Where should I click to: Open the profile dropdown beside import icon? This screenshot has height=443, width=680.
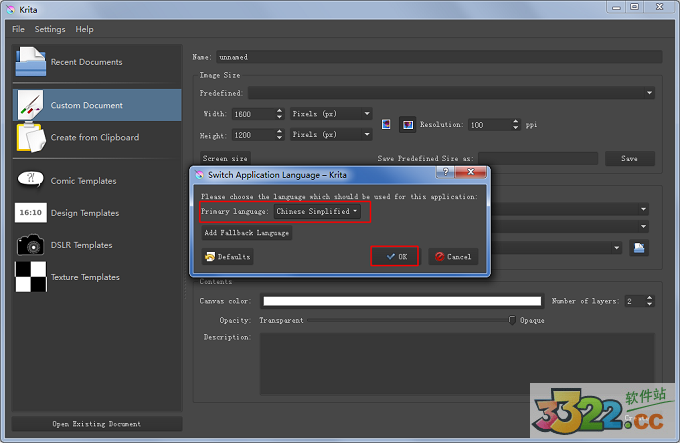coord(616,248)
